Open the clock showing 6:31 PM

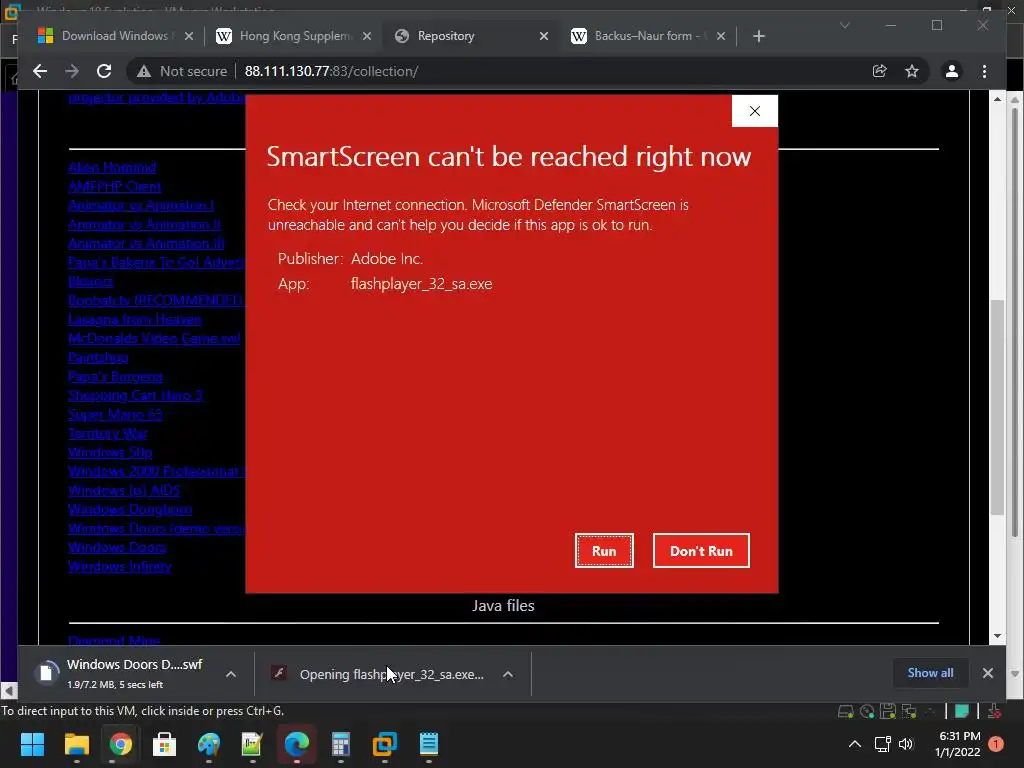click(959, 744)
